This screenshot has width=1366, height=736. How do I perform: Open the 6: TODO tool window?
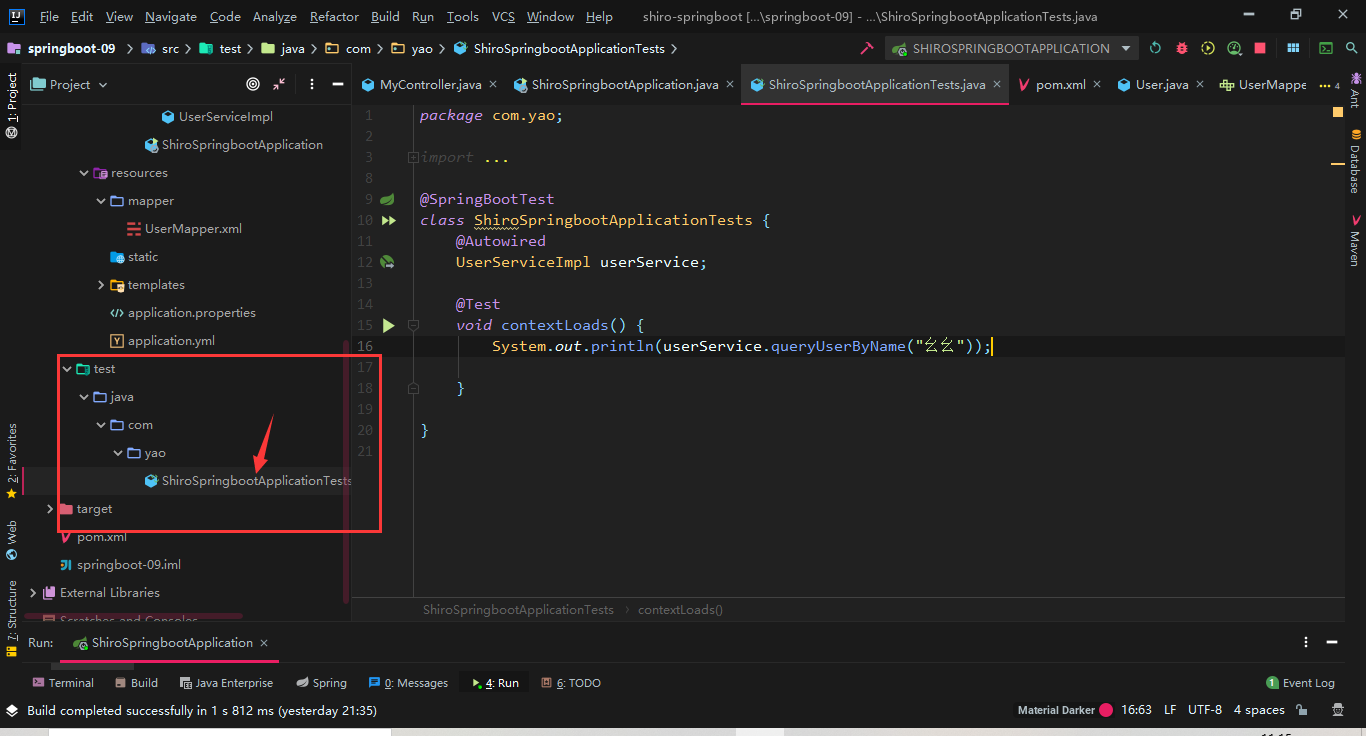[570, 683]
